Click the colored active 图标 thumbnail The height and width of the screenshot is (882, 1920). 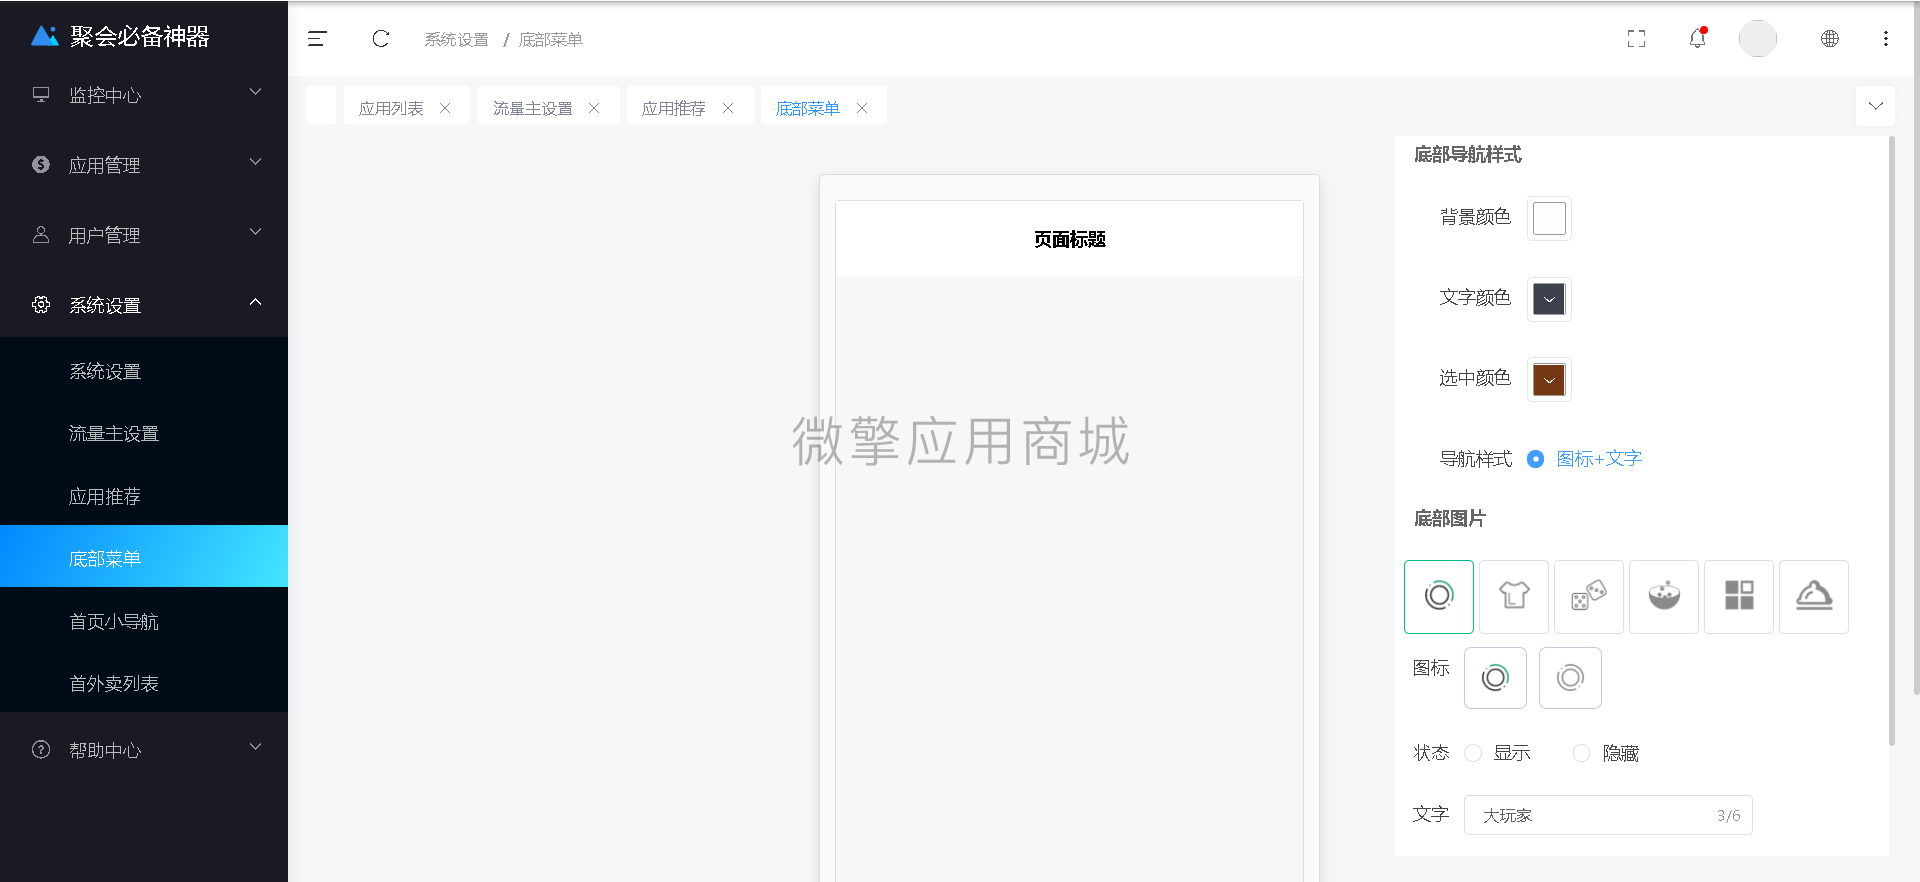[x=1495, y=678]
